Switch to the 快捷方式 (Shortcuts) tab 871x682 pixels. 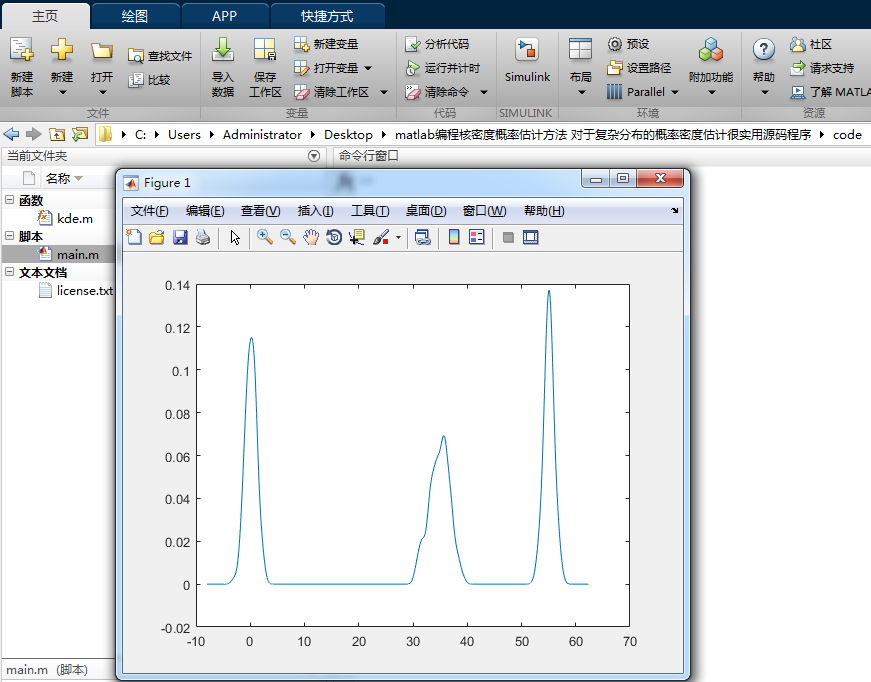(327, 16)
